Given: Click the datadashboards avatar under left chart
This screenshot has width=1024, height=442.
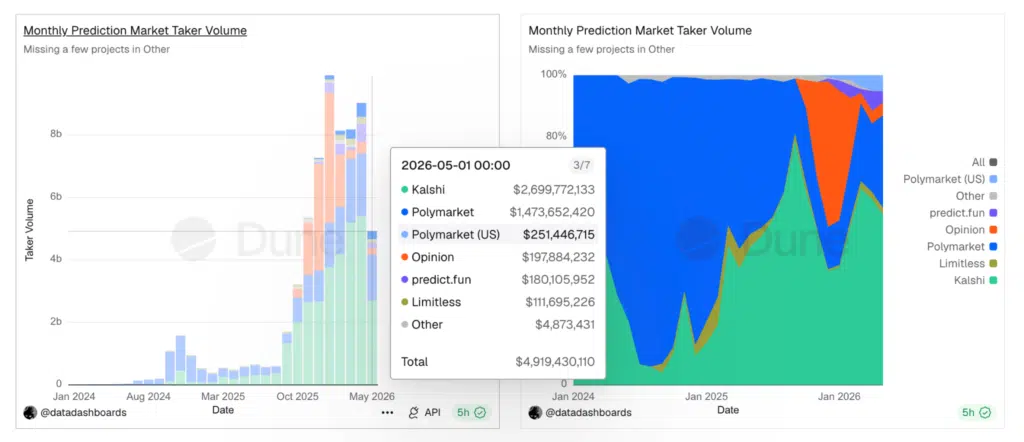Looking at the screenshot, I should [30, 413].
